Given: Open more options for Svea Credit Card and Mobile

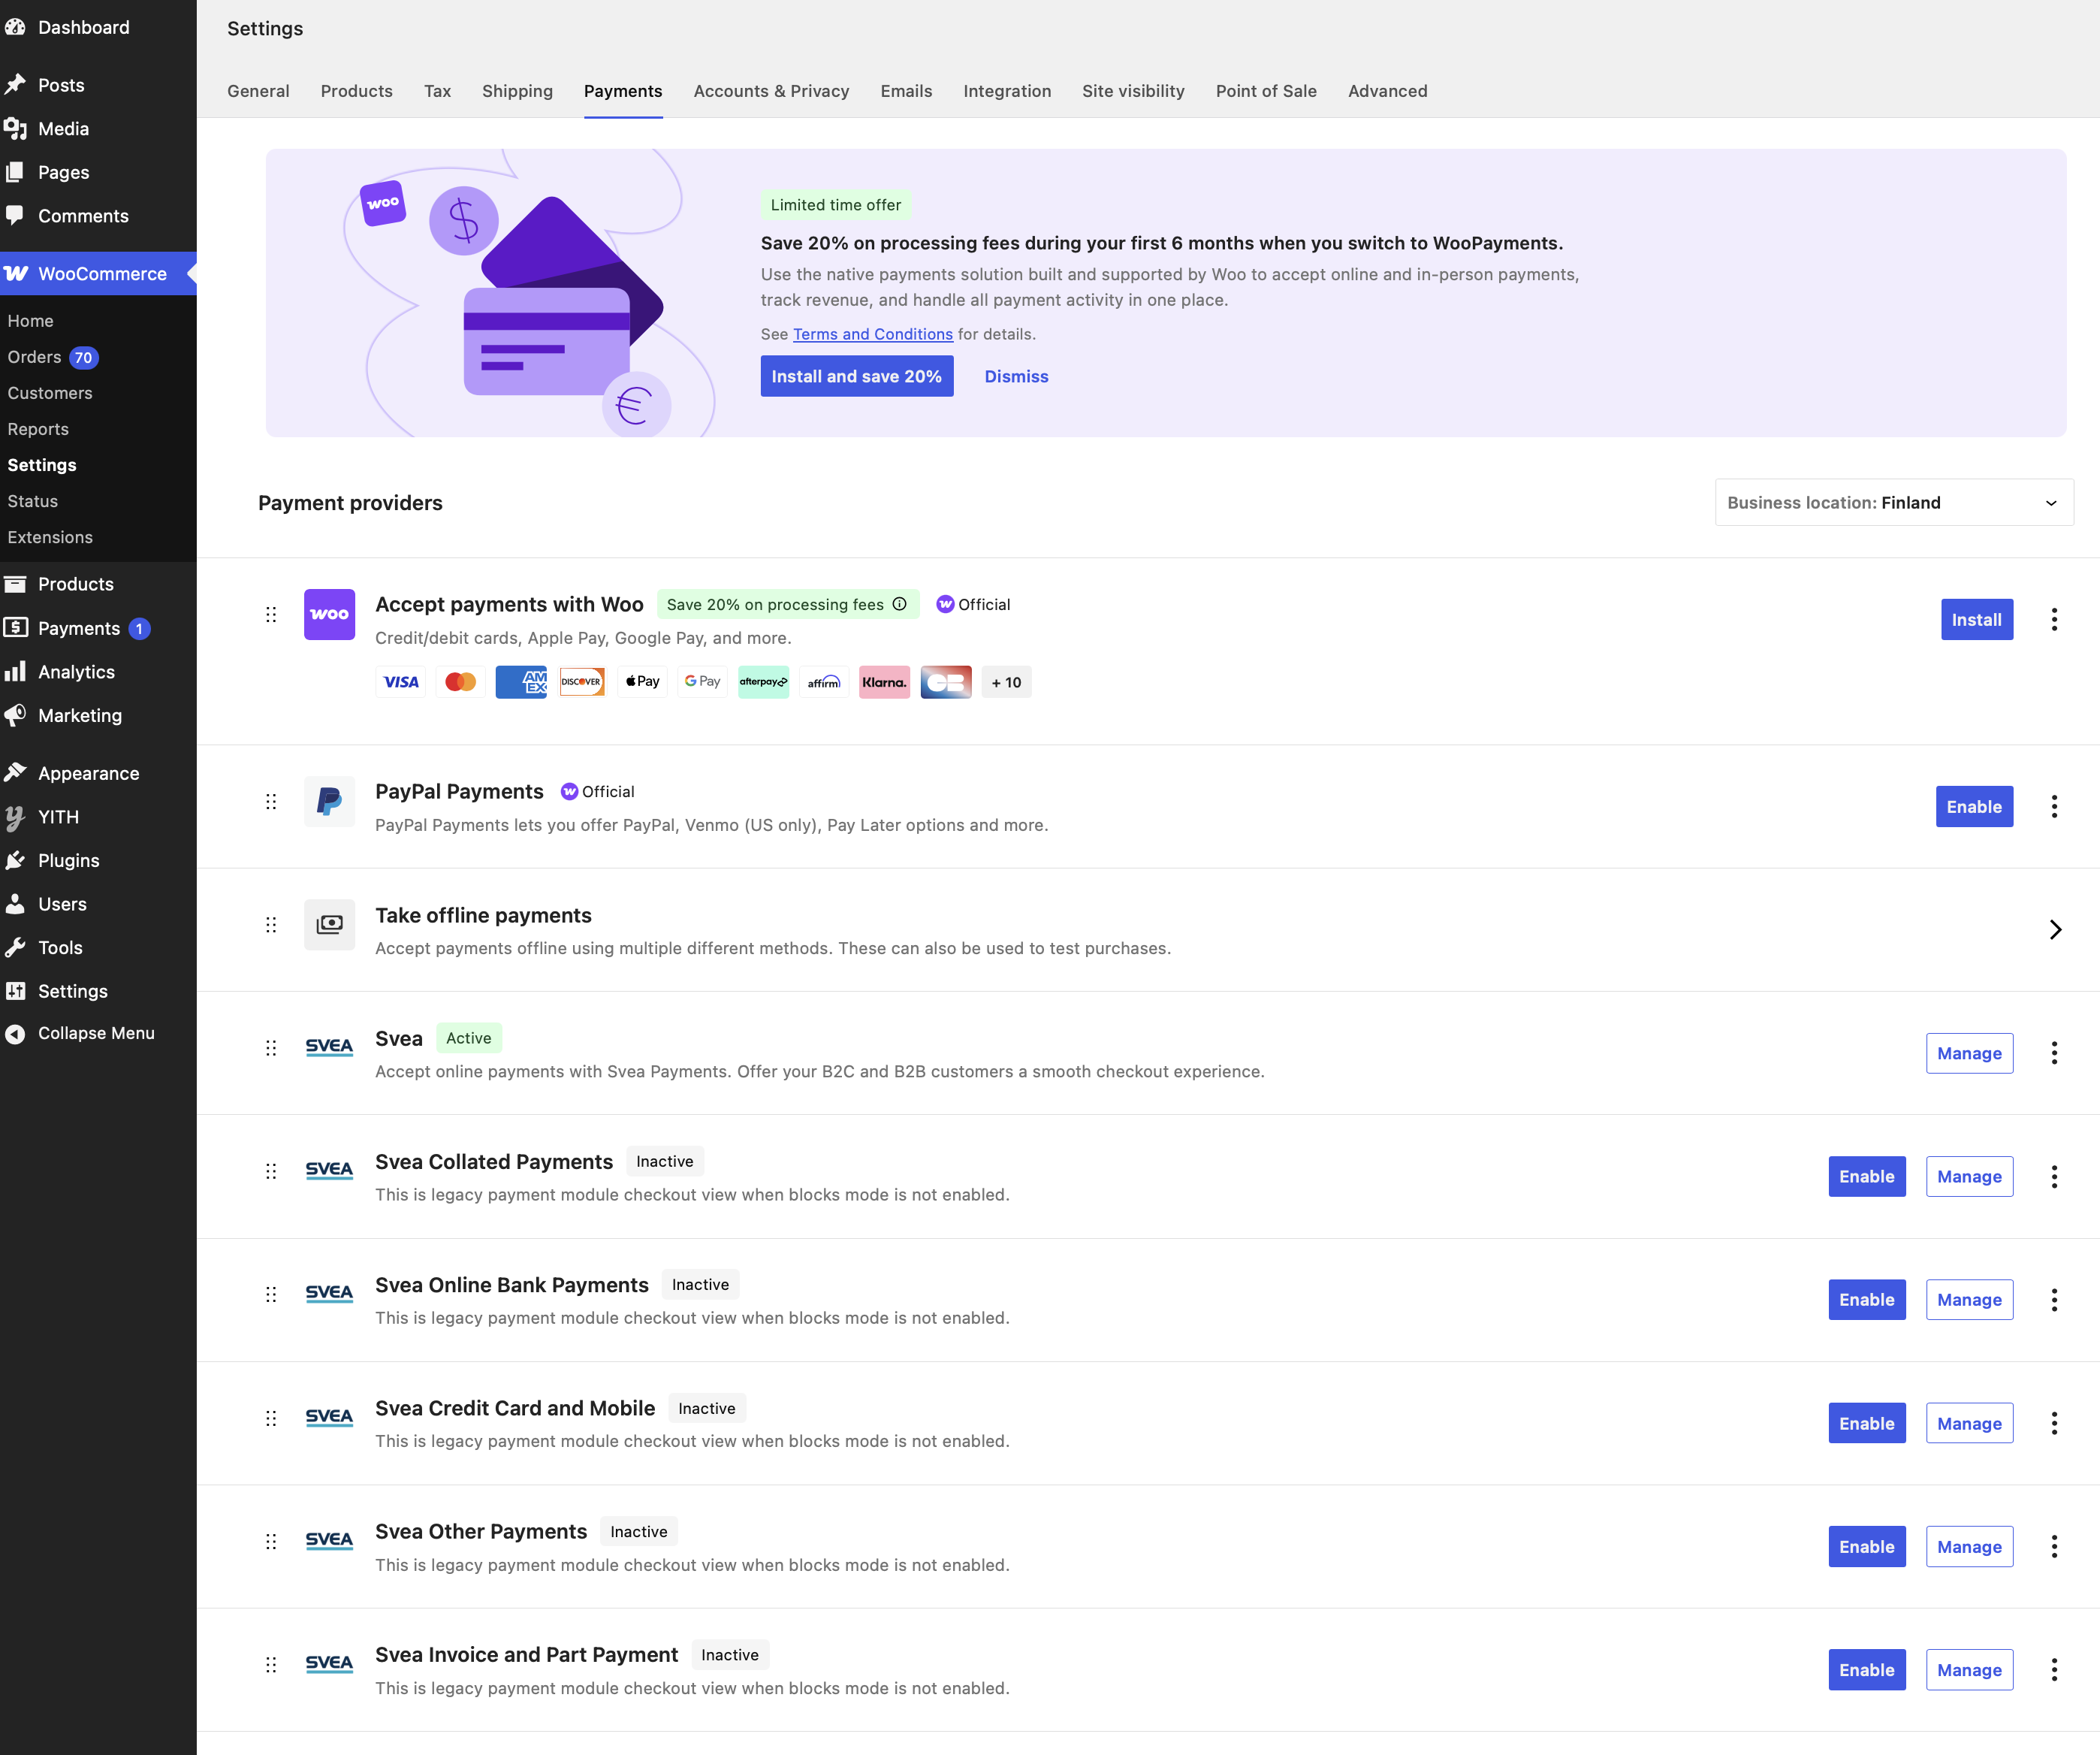Looking at the screenshot, I should [x=2054, y=1423].
